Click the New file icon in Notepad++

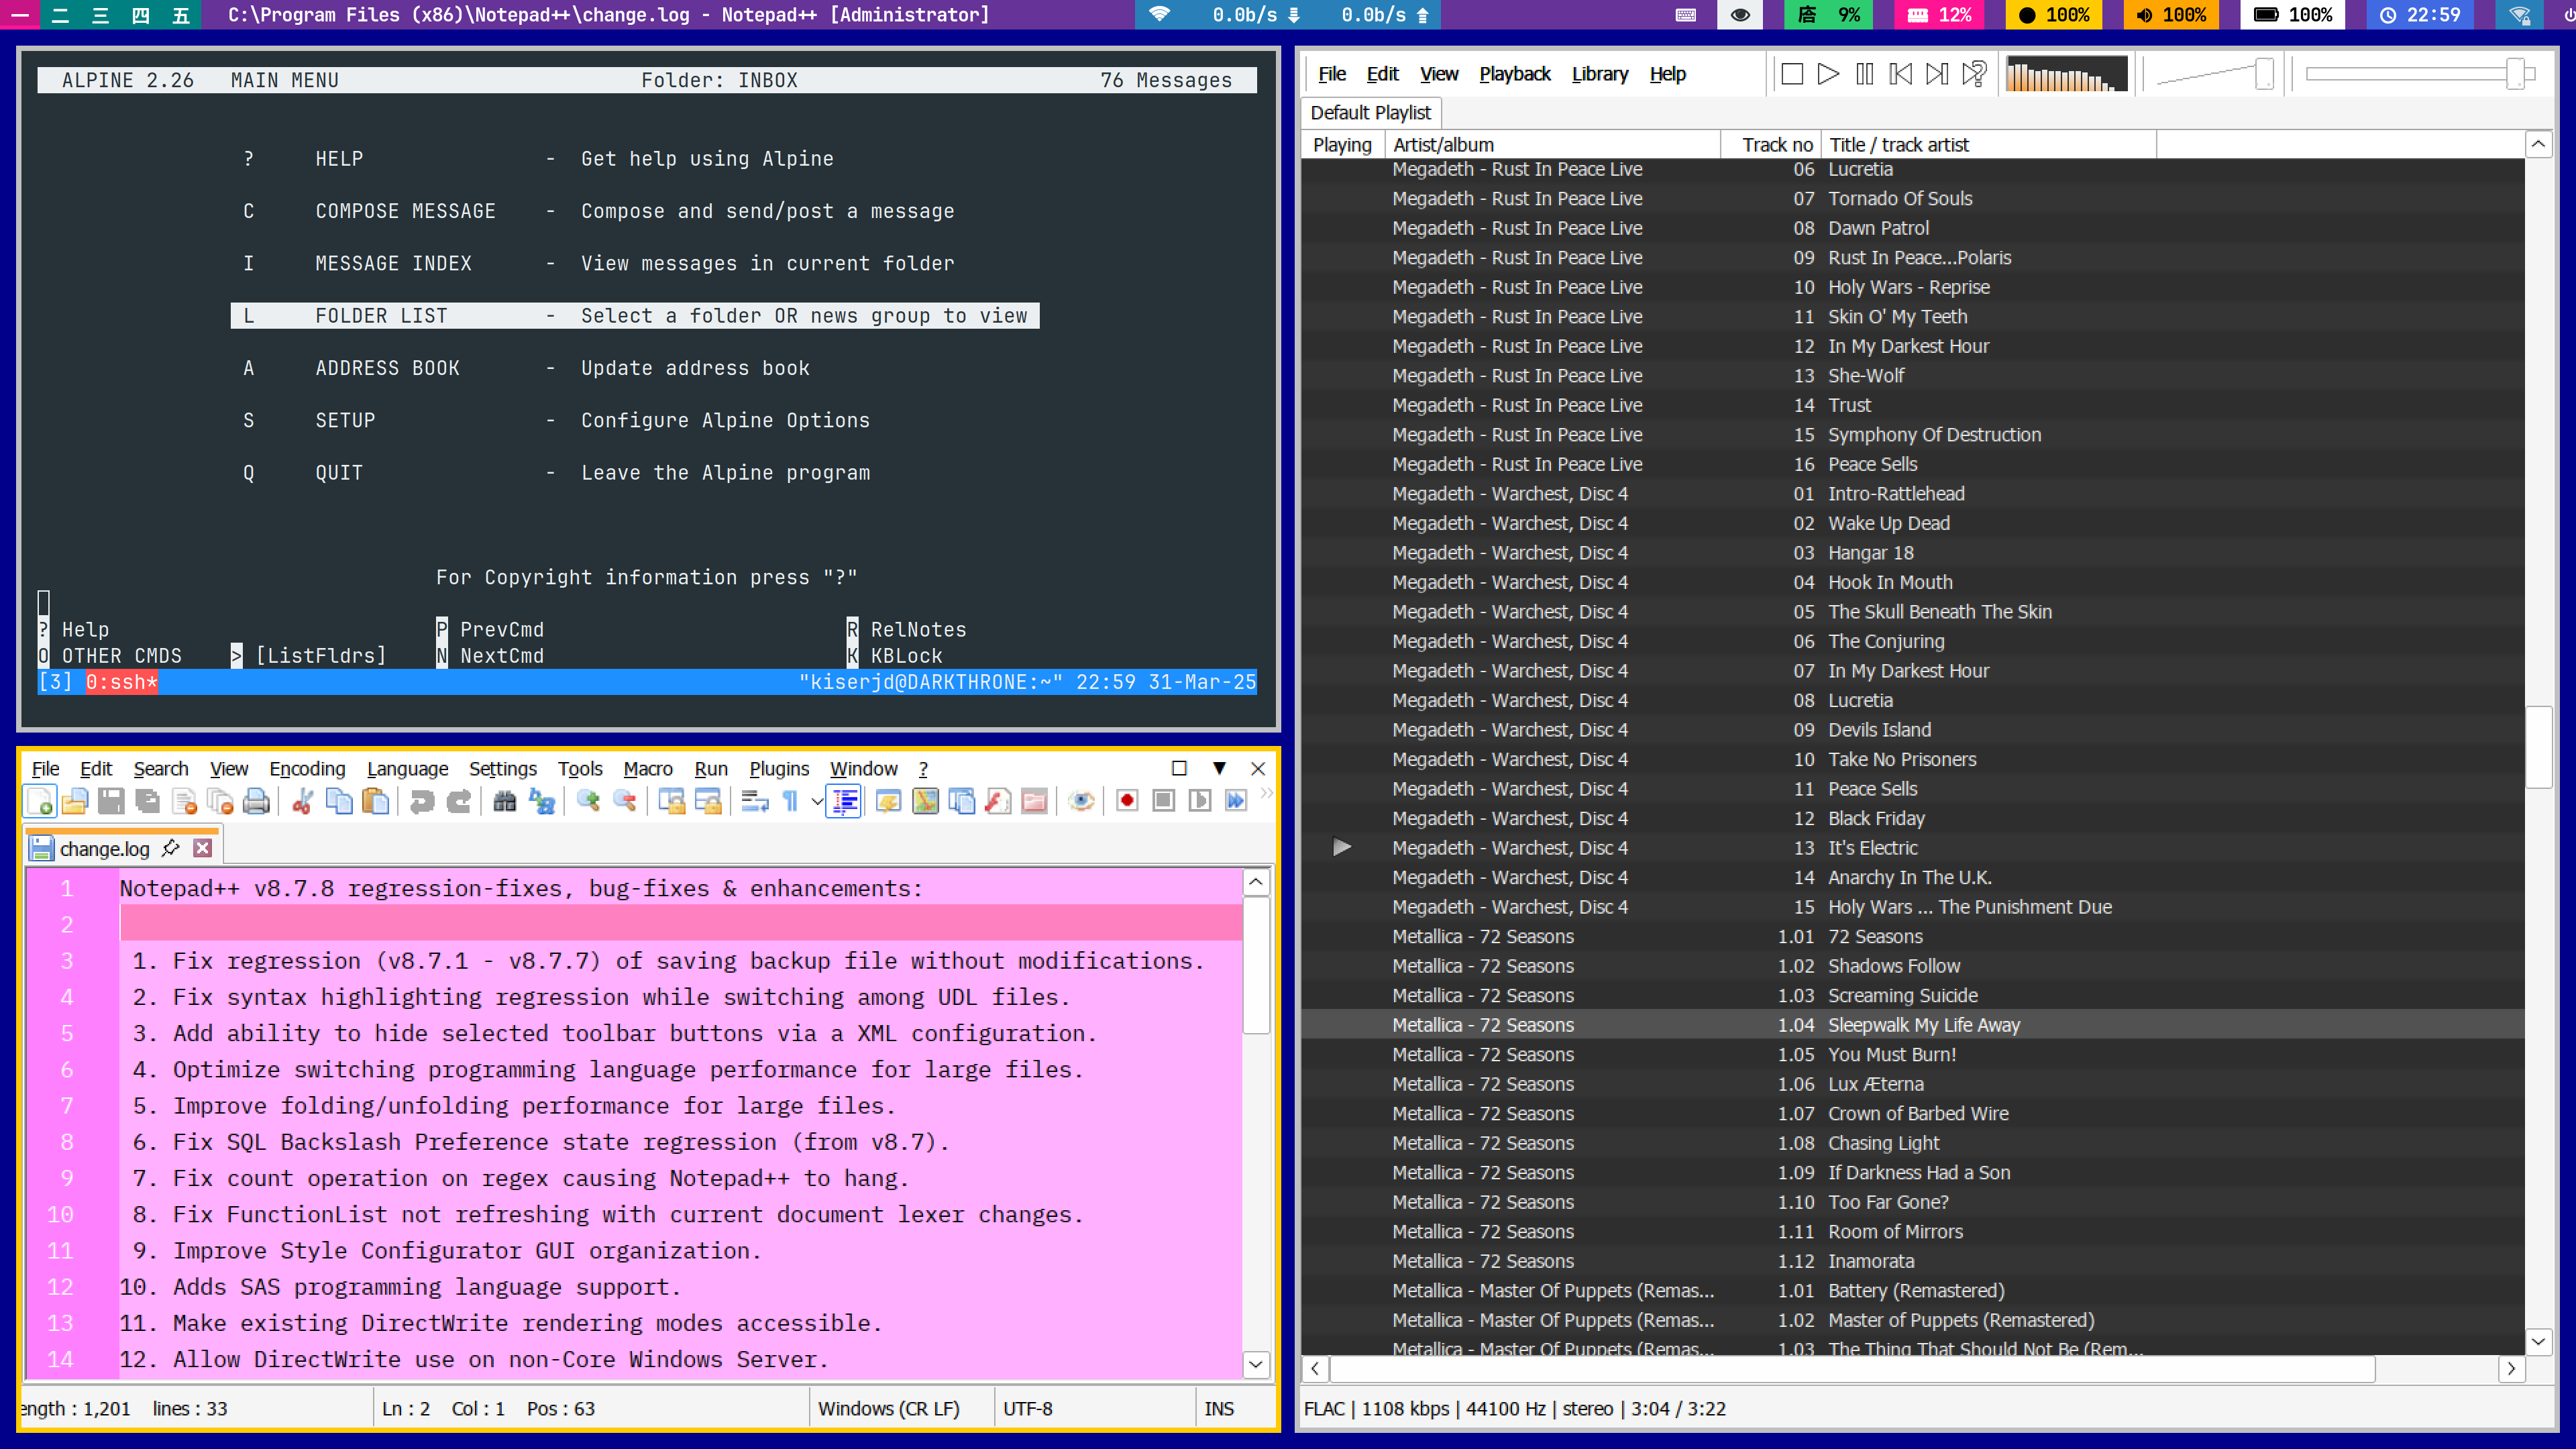click(41, 801)
